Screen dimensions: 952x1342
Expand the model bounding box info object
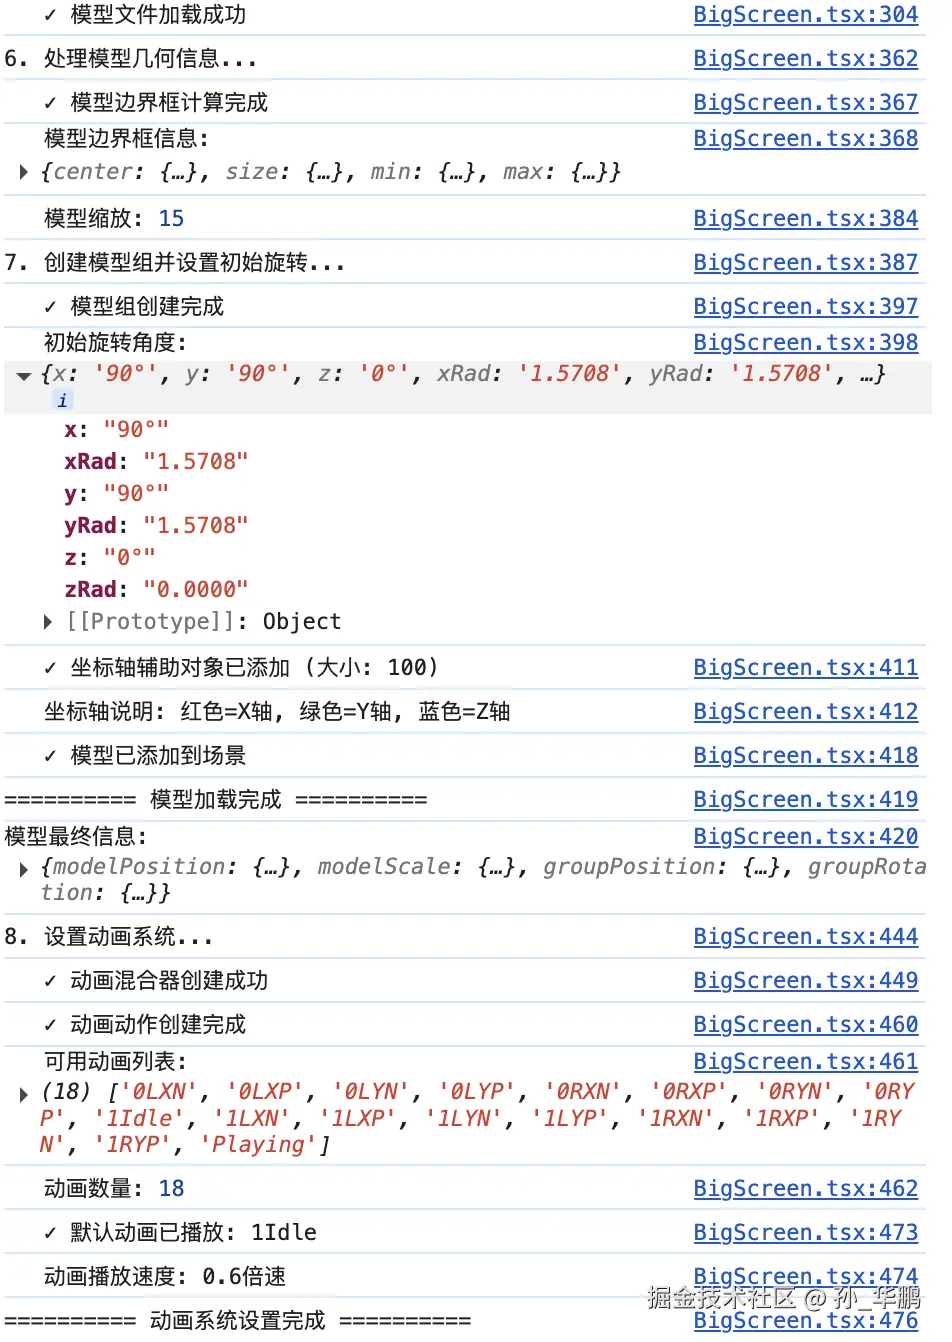tap(22, 171)
